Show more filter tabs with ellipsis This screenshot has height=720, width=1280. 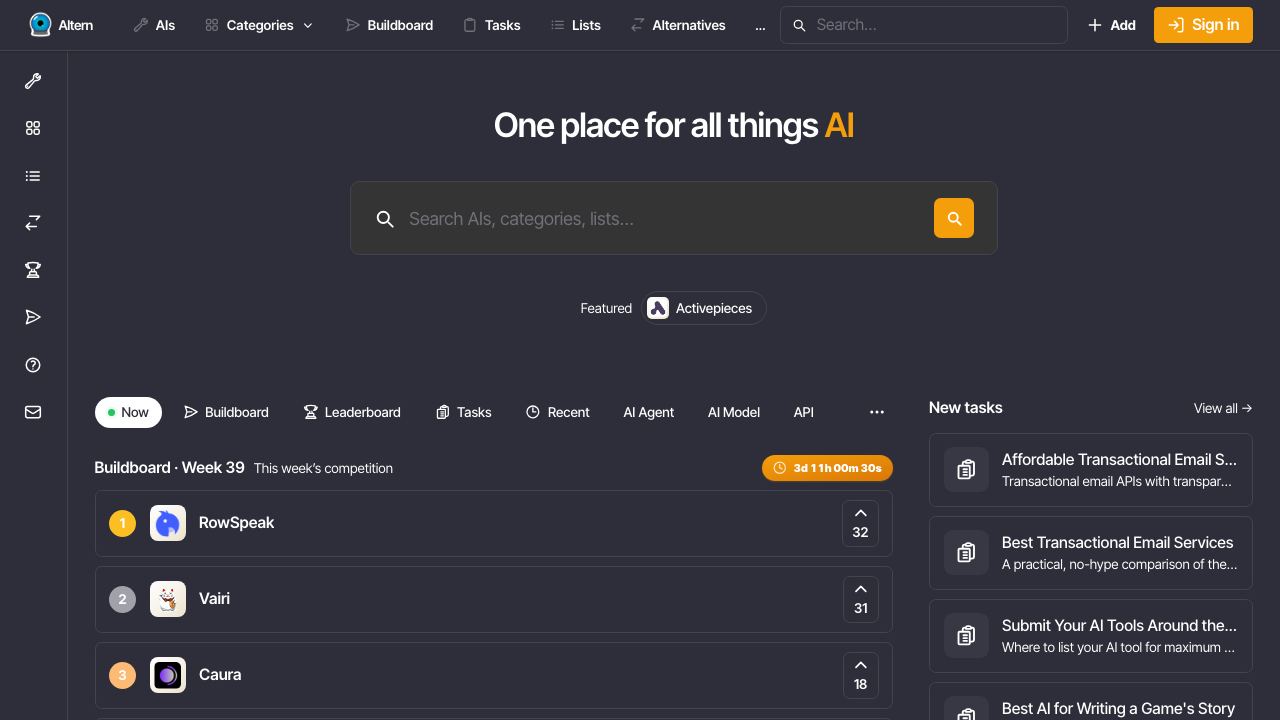point(877,412)
